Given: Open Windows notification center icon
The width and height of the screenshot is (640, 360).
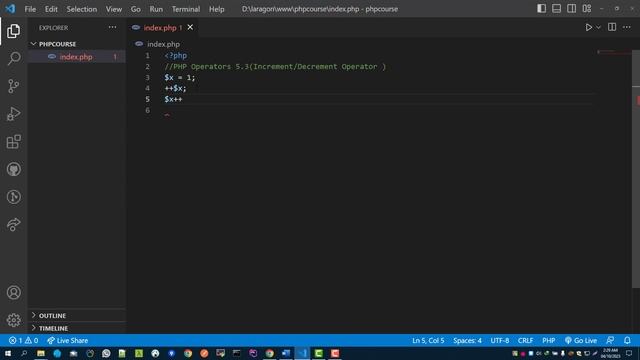Looking at the screenshot, I should pos(629,353).
